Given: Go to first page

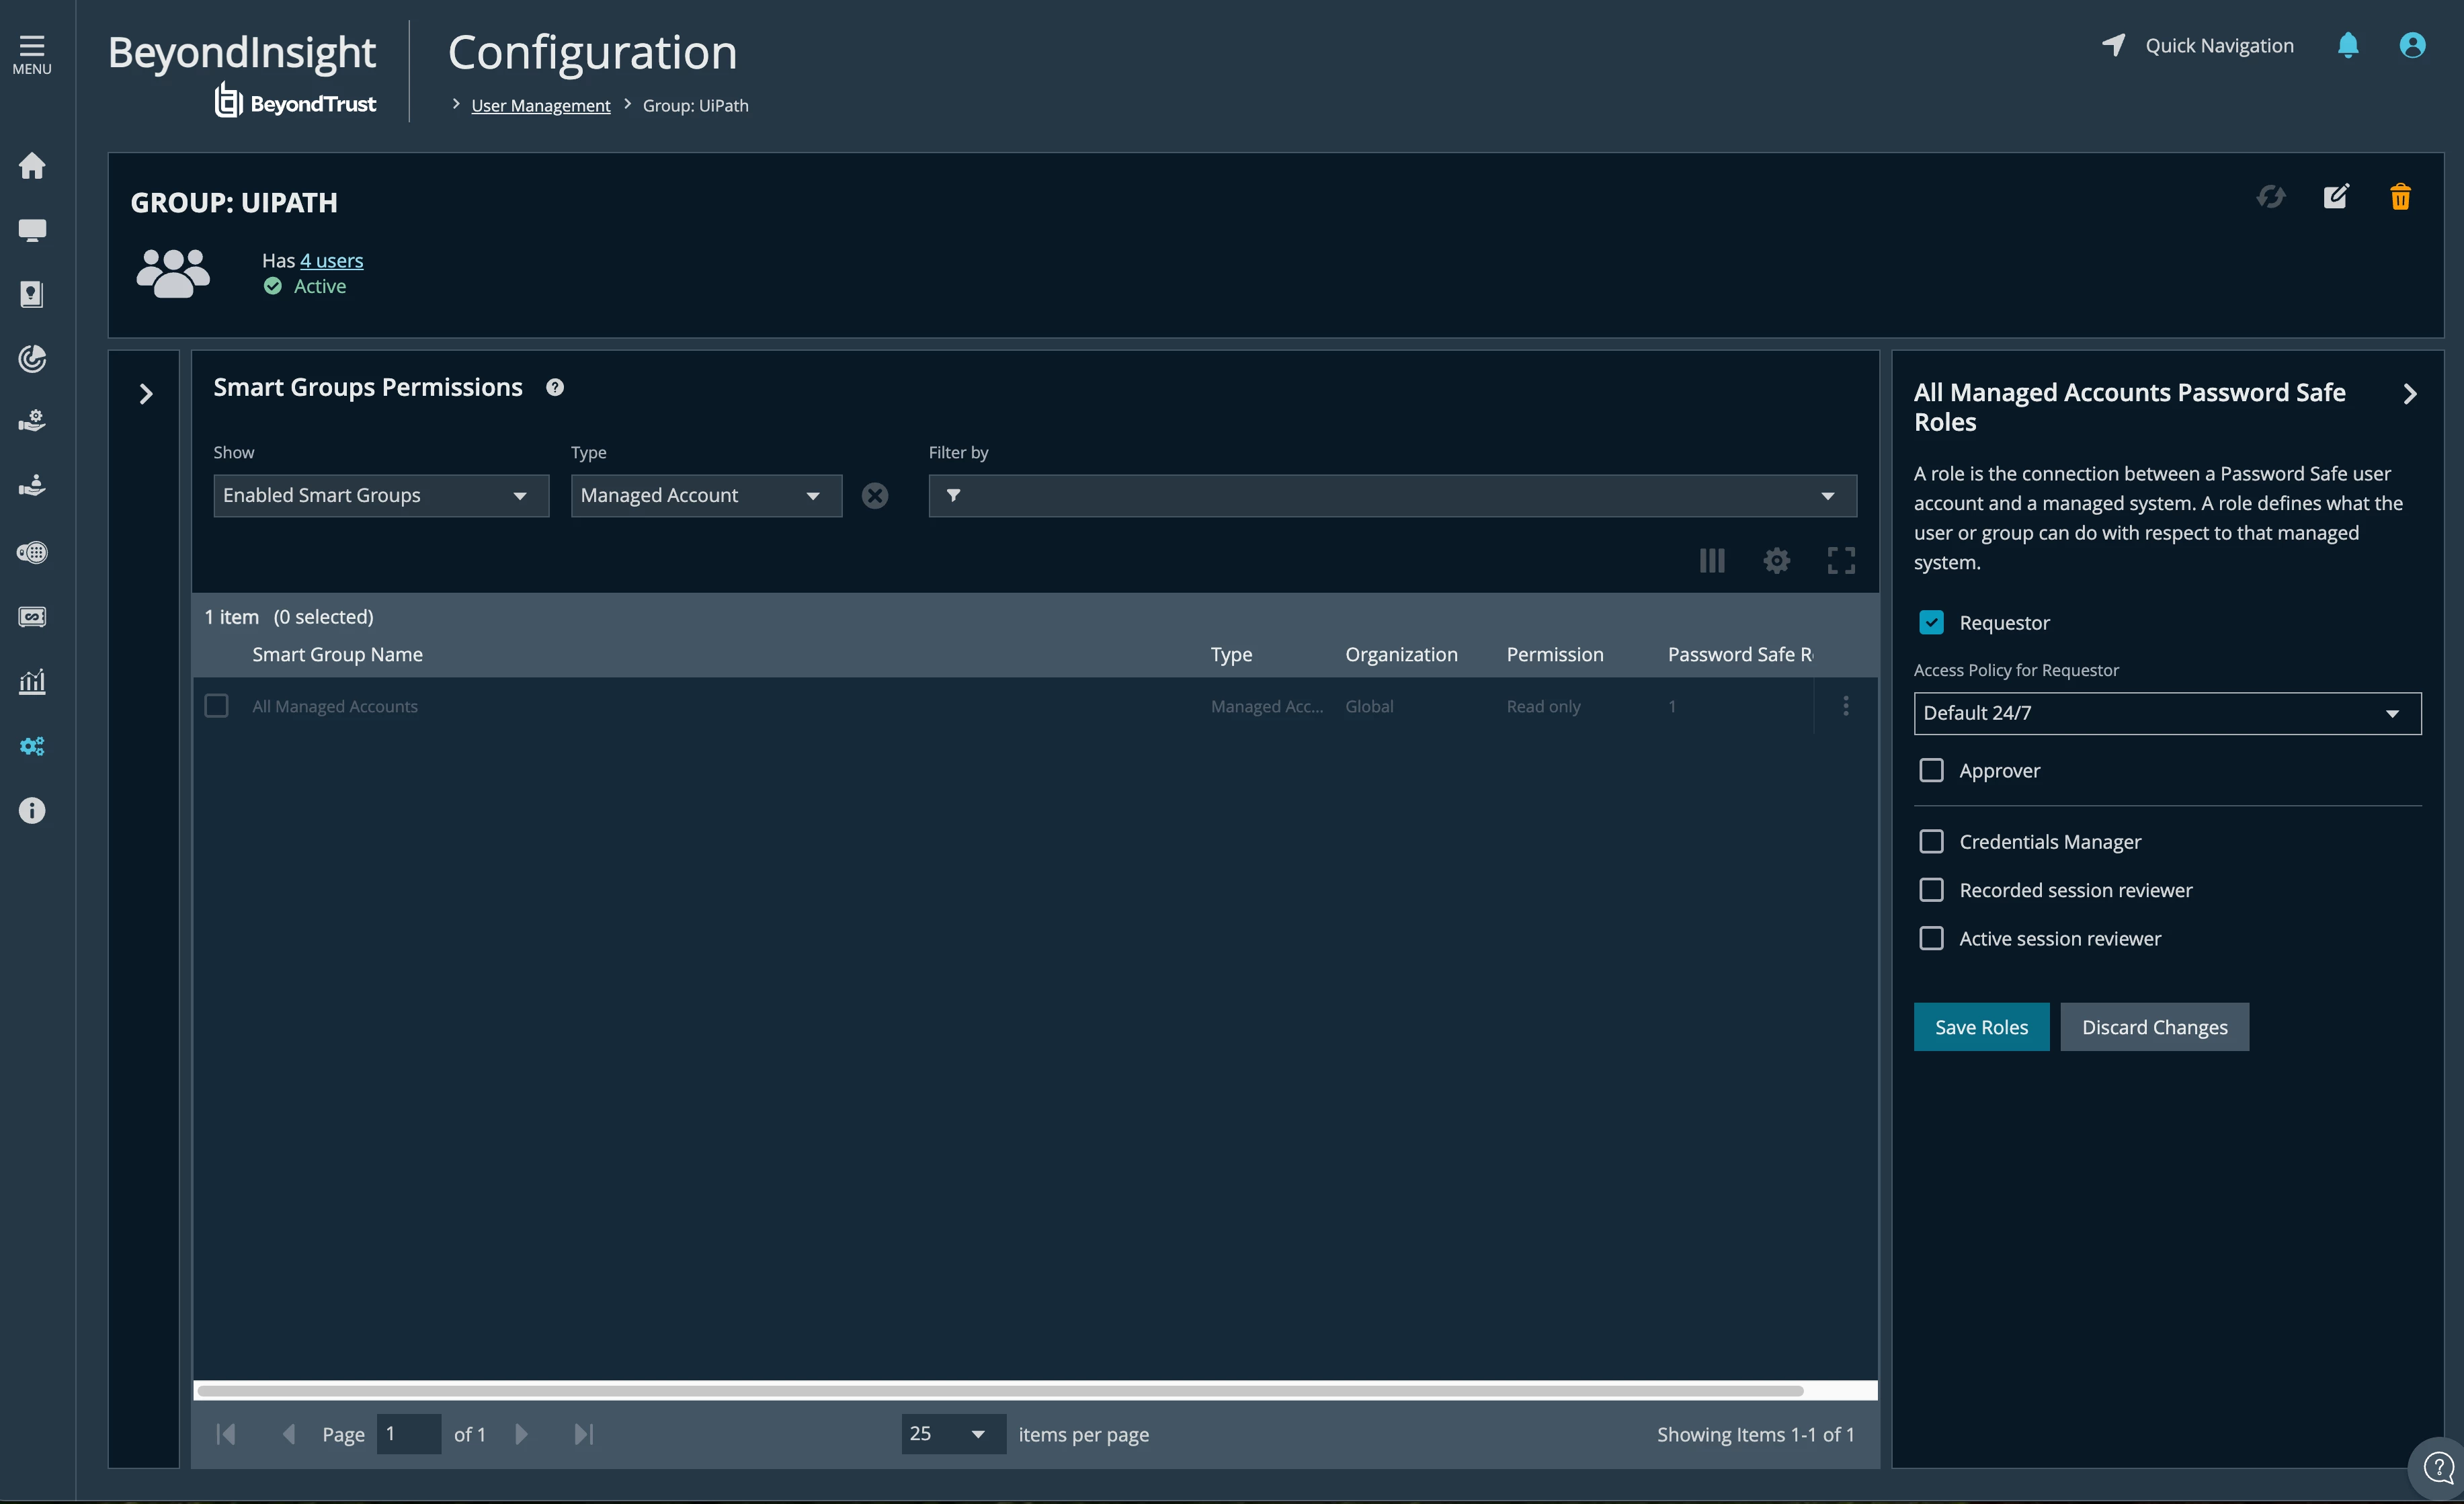Looking at the screenshot, I should click(226, 1434).
